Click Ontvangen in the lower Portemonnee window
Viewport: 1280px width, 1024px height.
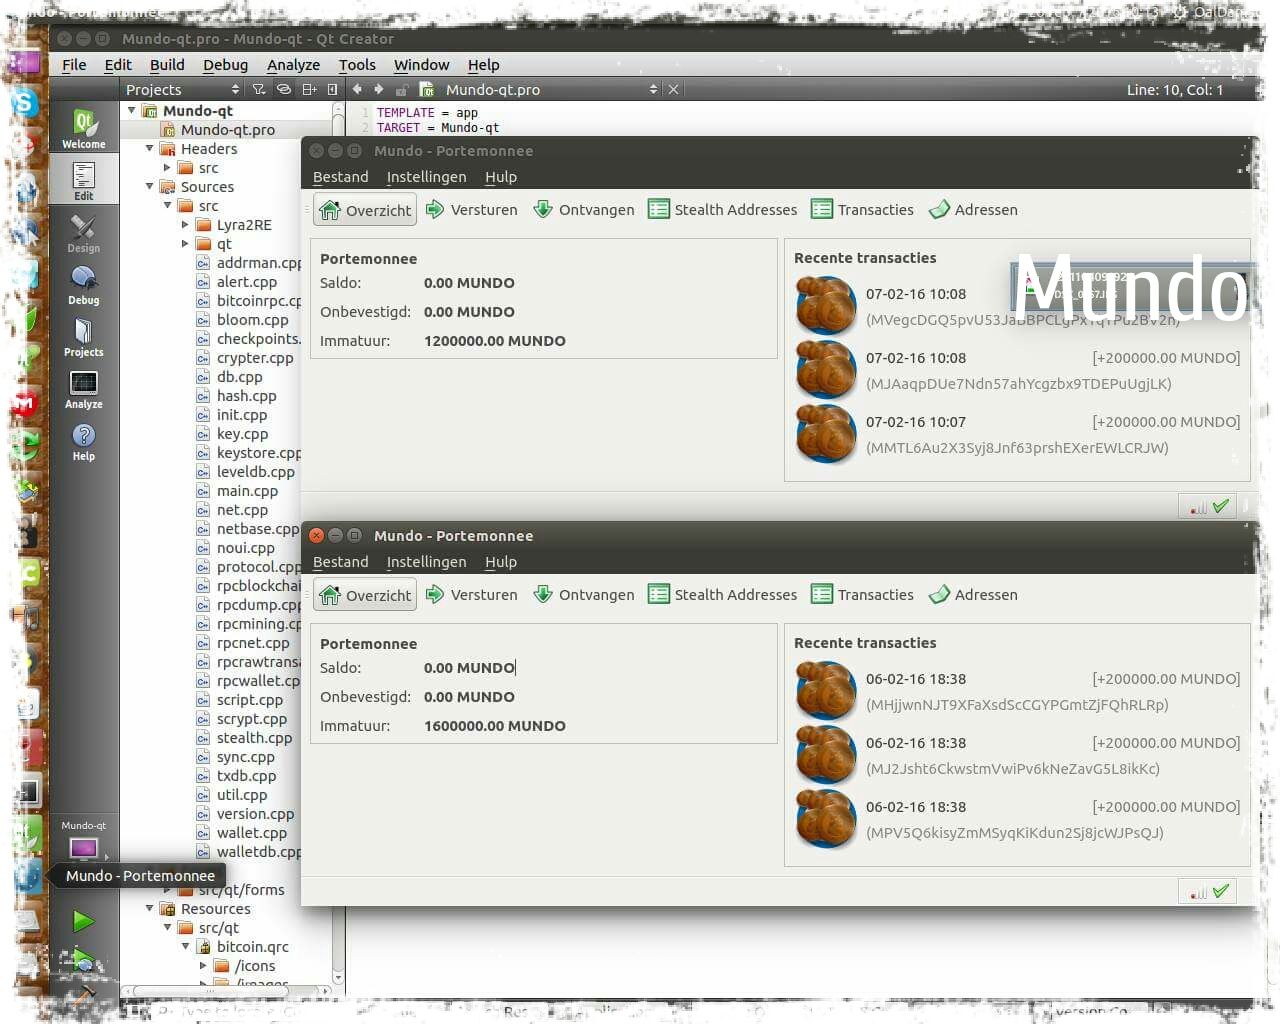coord(584,594)
